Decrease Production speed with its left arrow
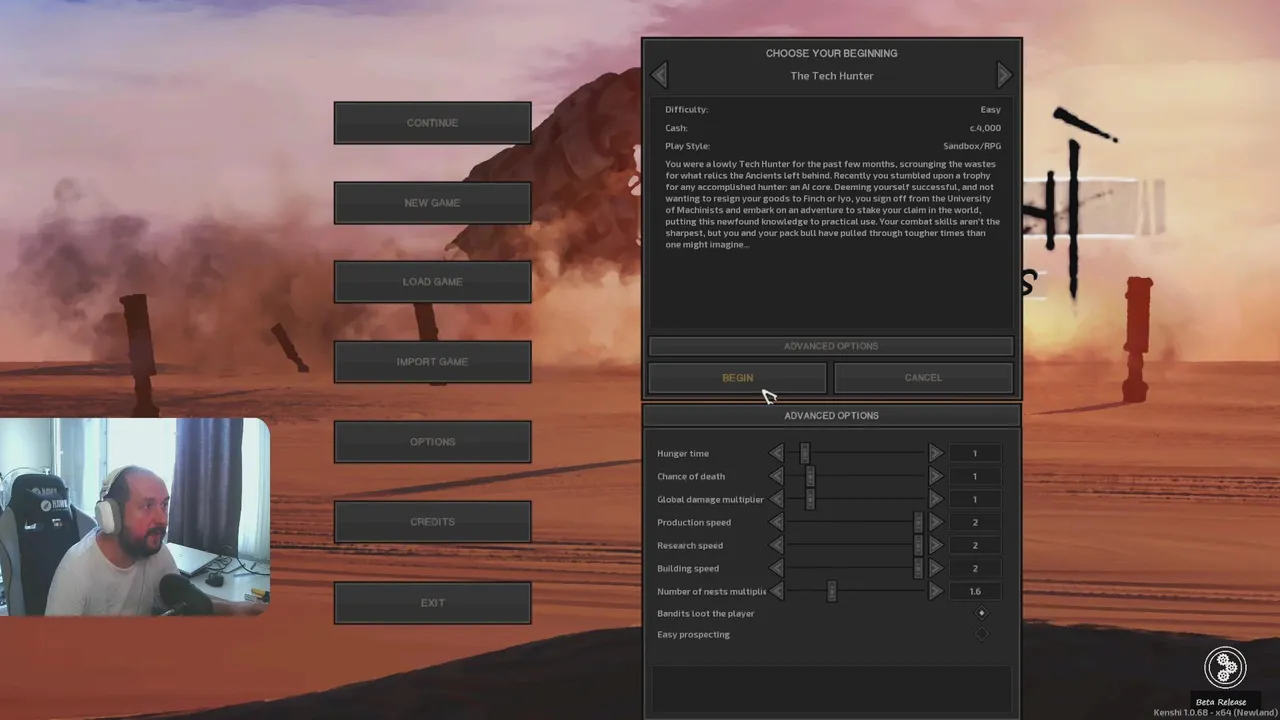The width and height of the screenshot is (1280, 720). [776, 522]
